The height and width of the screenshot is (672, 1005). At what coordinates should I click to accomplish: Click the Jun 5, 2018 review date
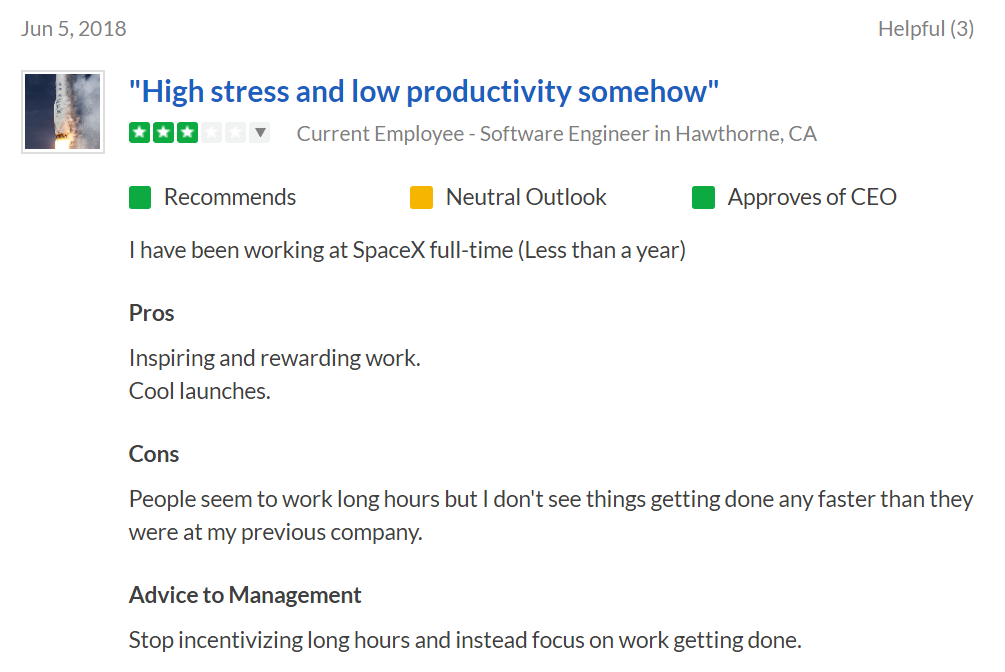[74, 29]
